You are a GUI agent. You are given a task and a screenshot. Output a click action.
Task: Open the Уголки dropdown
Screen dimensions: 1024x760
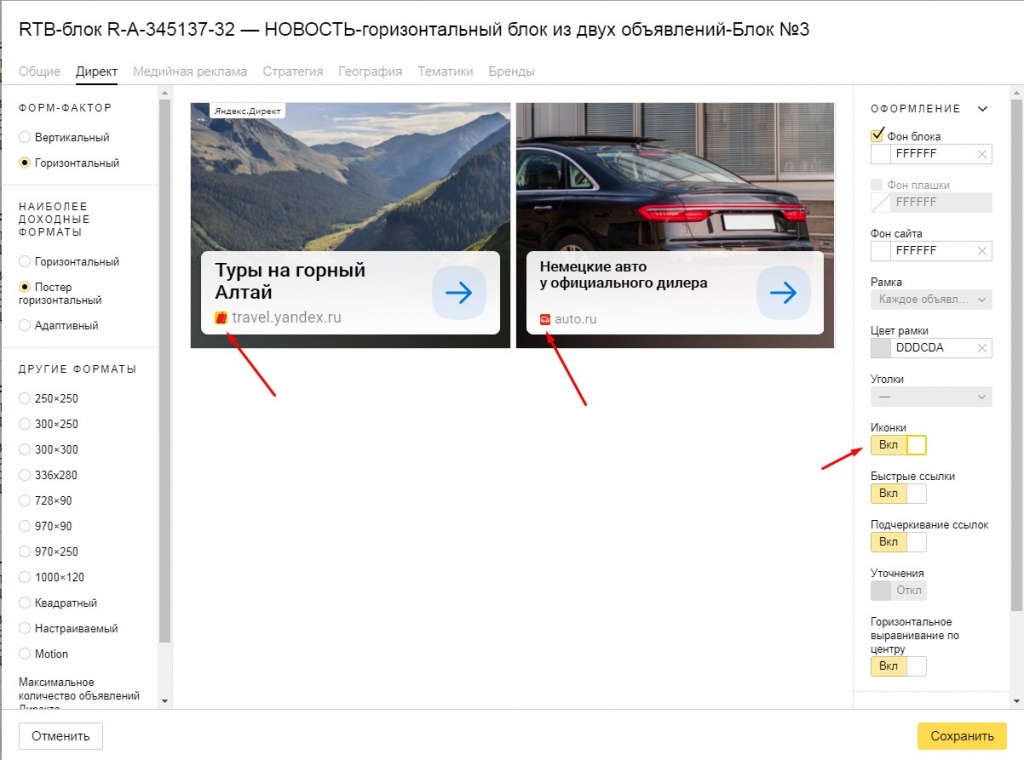[x=931, y=397]
